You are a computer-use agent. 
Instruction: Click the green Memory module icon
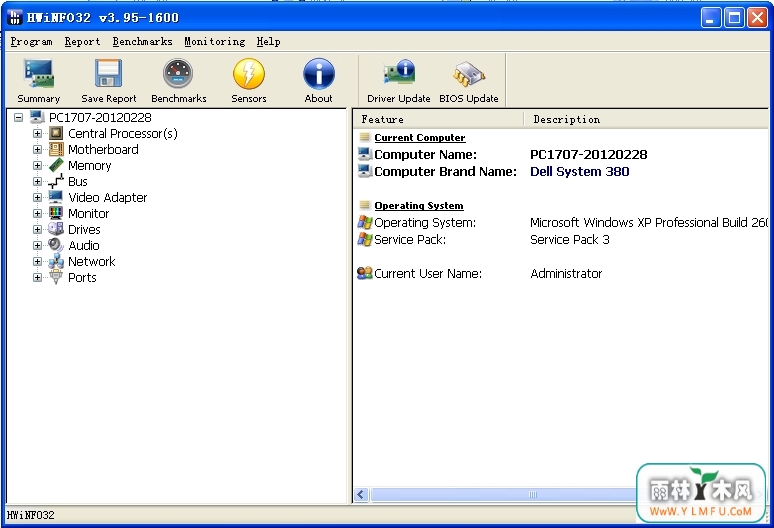pos(56,165)
